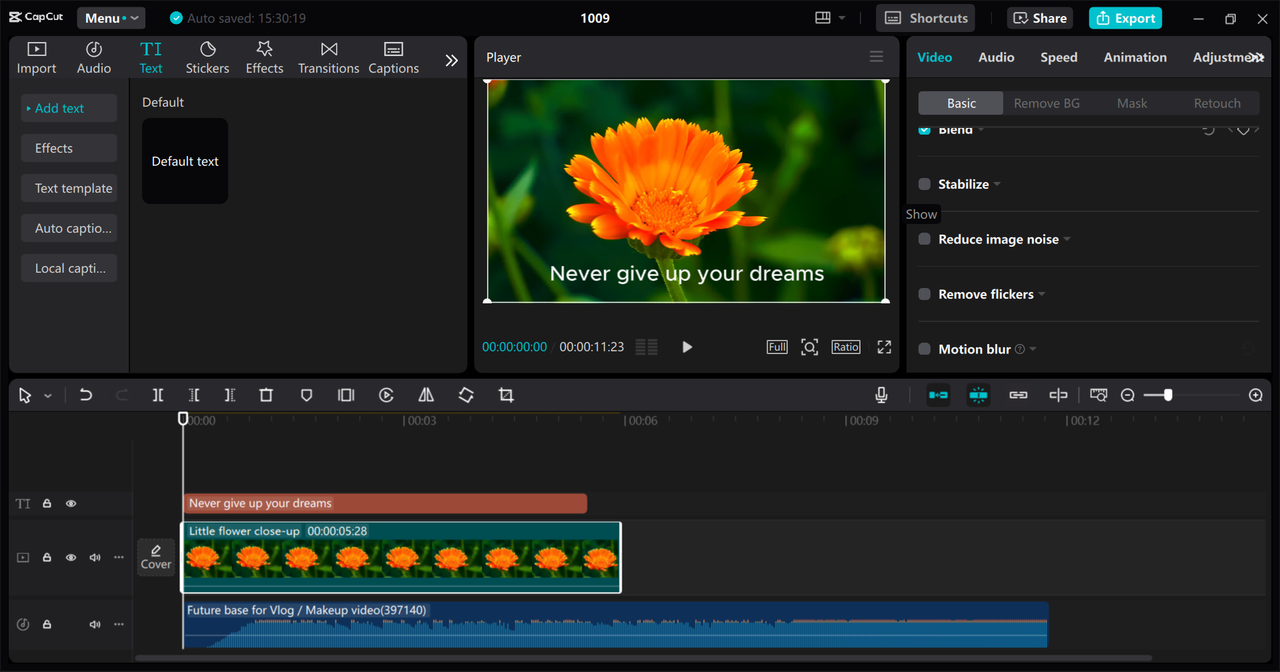
Task: Toggle the Blend checkbox
Action: (x=924, y=130)
